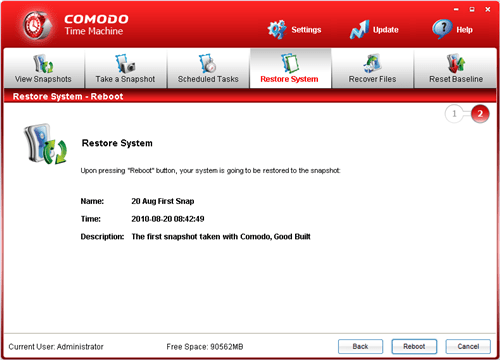Switch to the View Snapshots tab label
The width and height of the screenshot is (500, 360).
click(x=43, y=79)
